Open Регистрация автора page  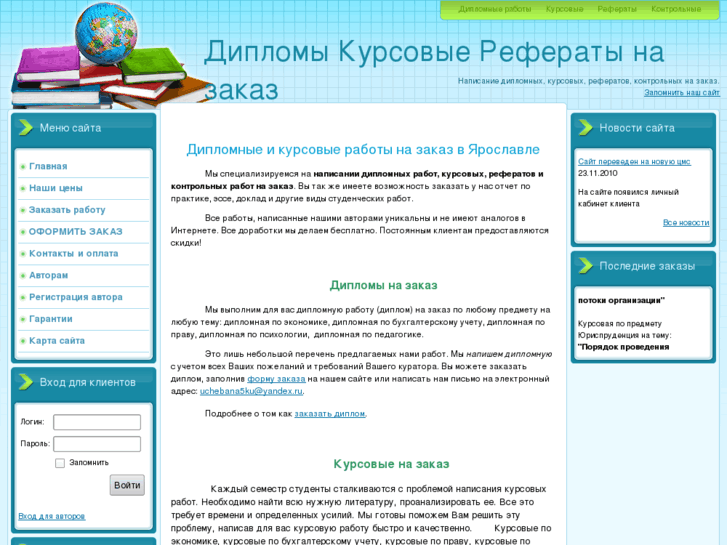[x=76, y=297]
